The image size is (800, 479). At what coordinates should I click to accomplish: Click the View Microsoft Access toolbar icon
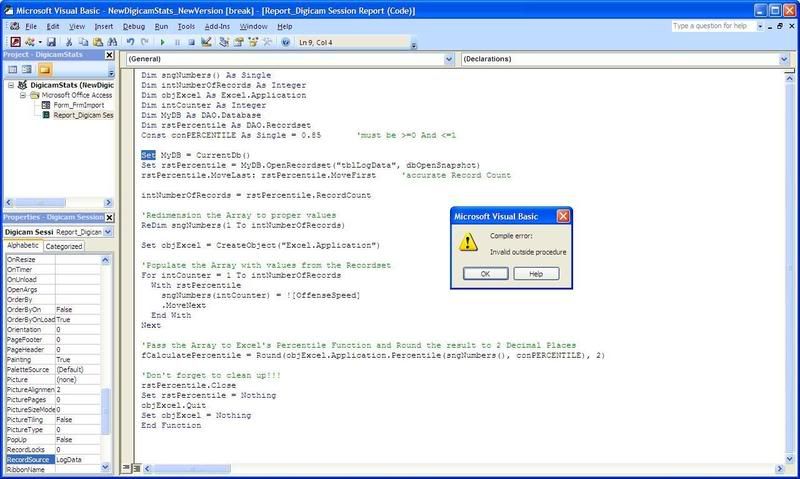(15, 42)
